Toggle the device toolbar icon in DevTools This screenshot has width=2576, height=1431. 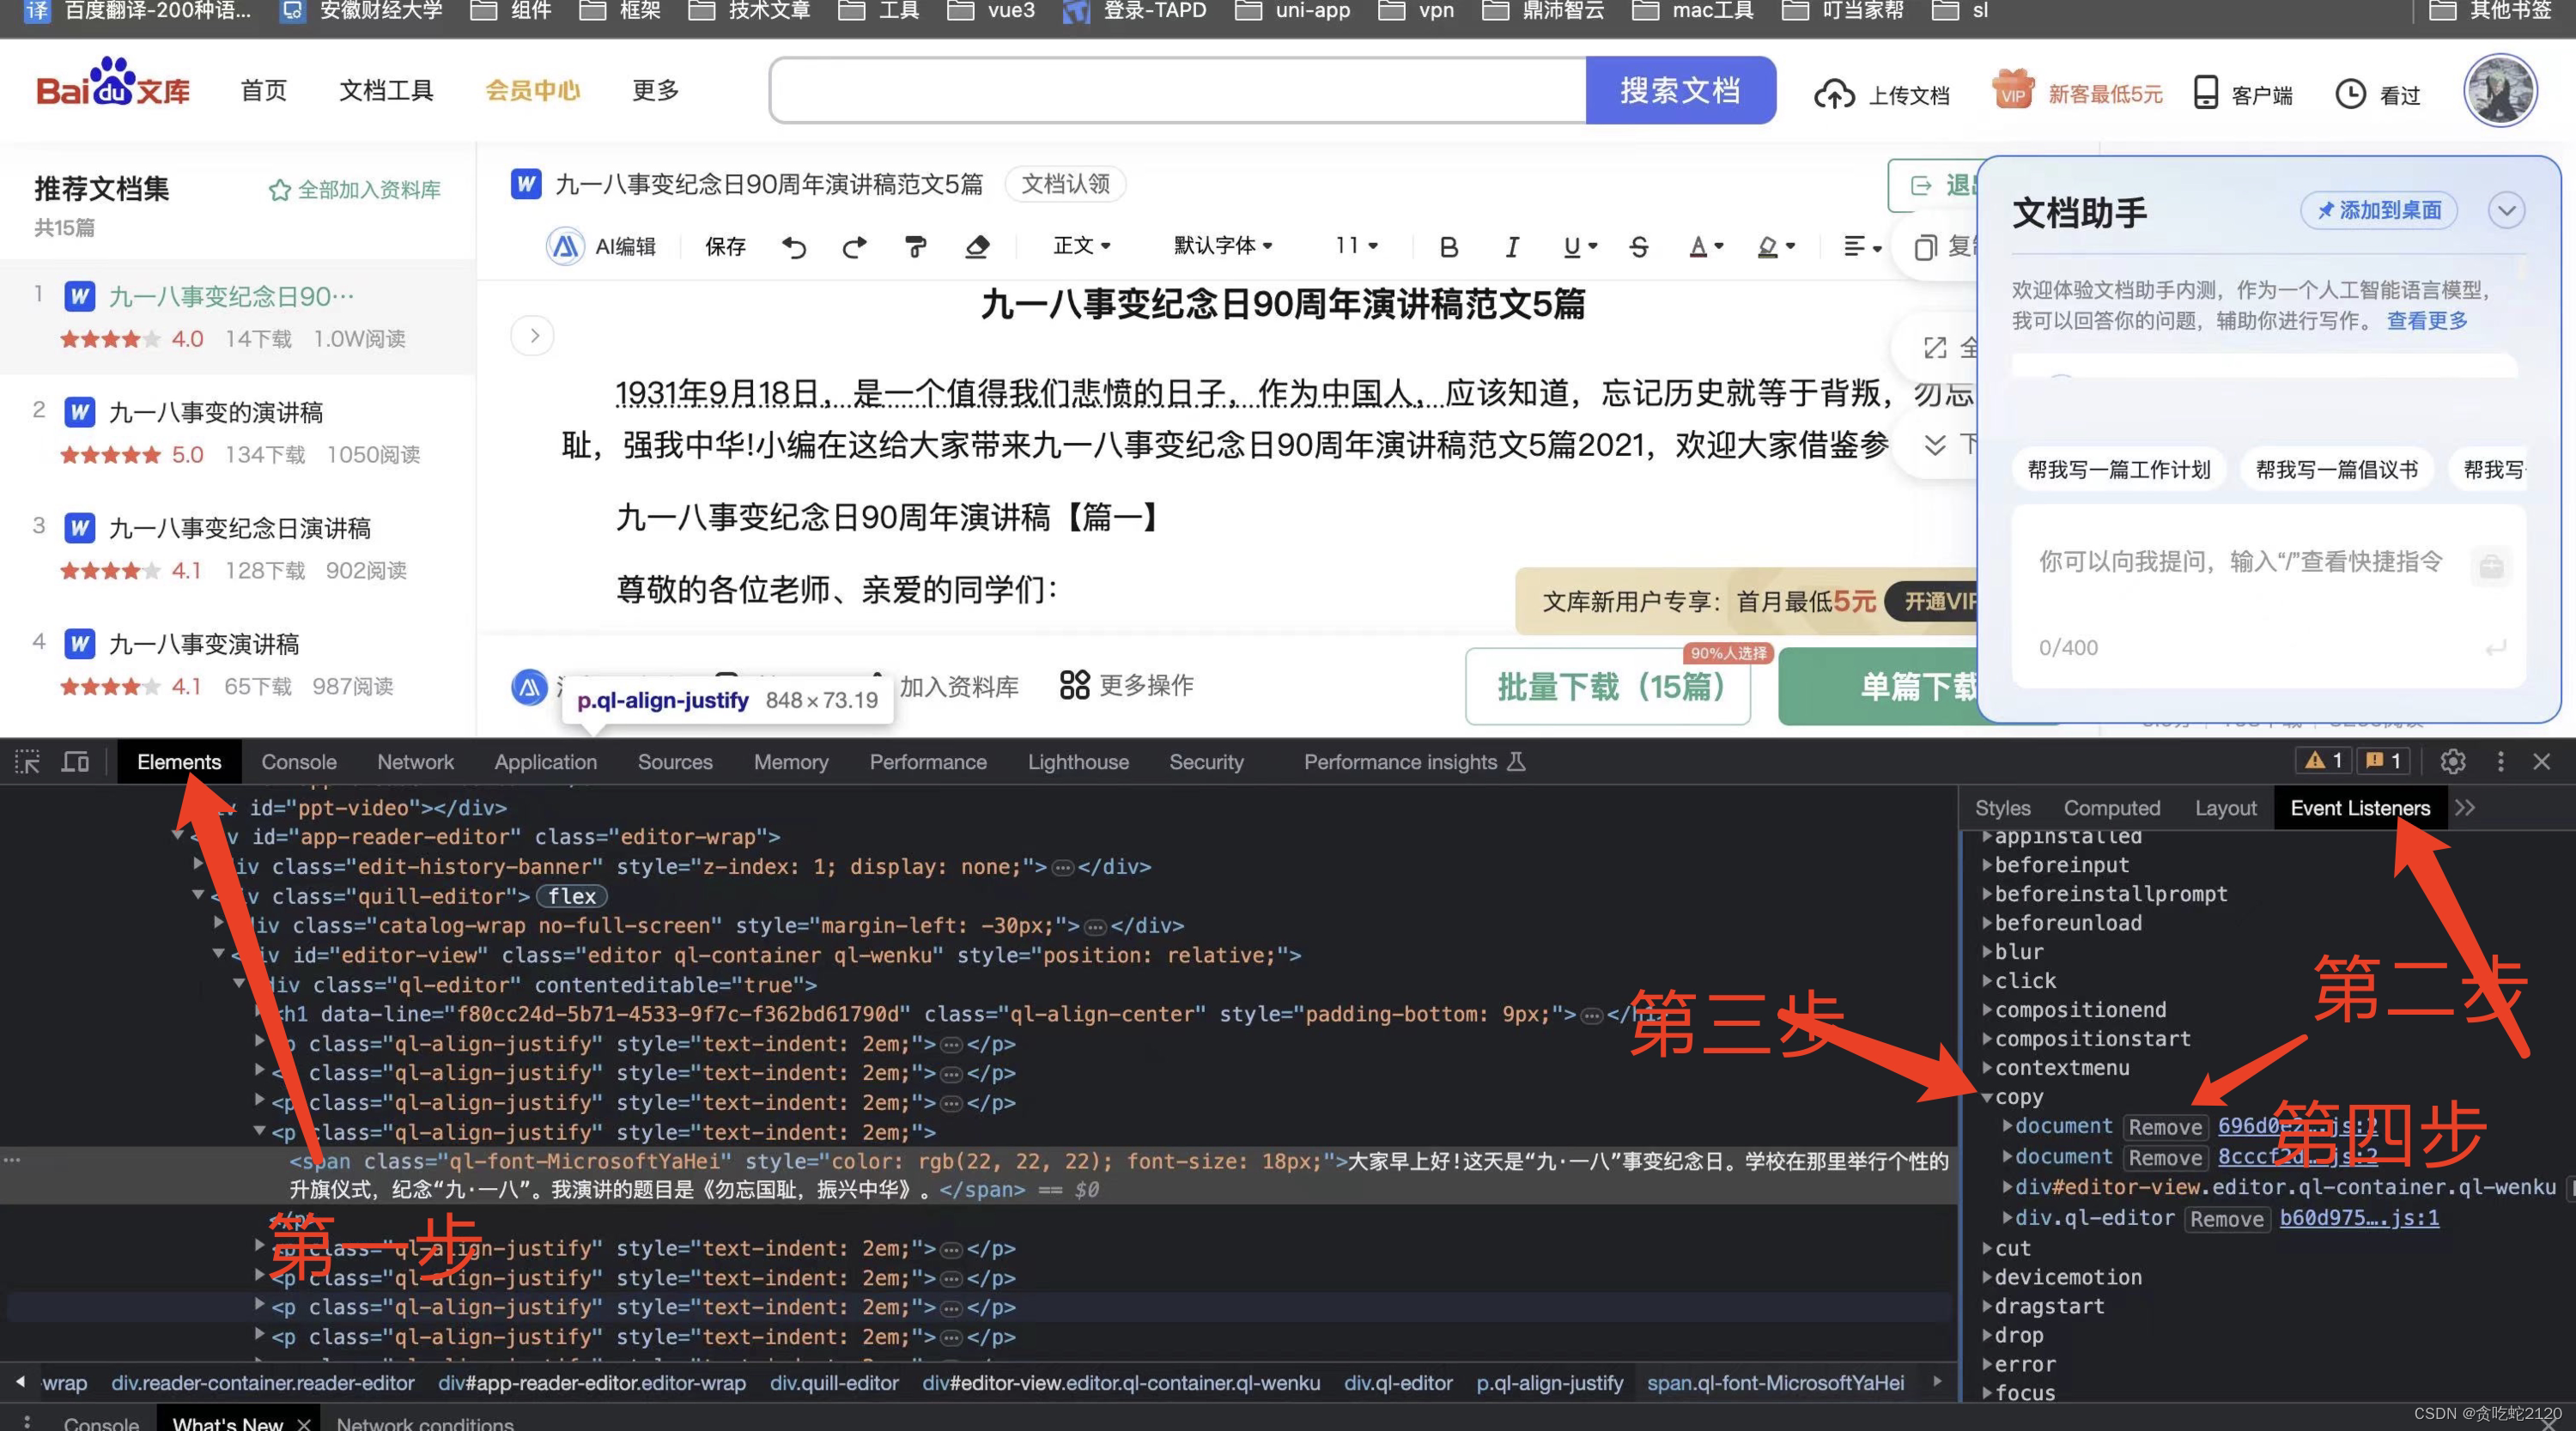click(75, 762)
